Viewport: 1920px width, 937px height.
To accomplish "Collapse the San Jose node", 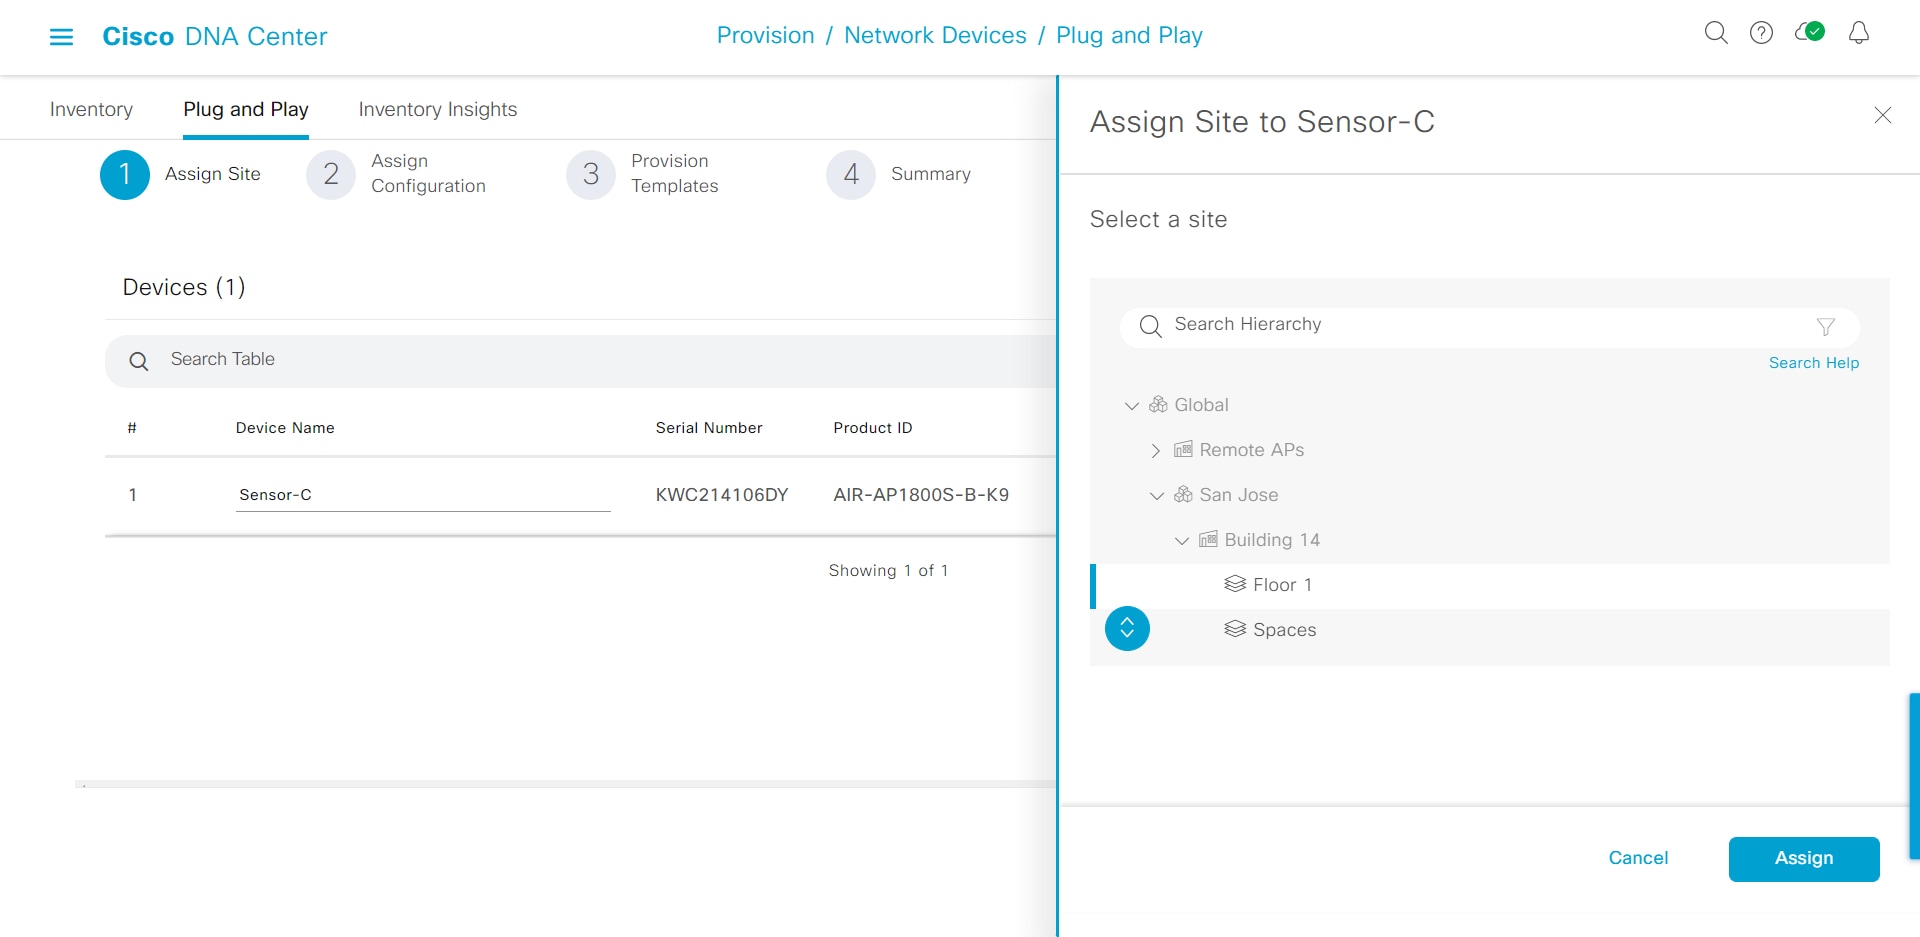I will (x=1156, y=496).
